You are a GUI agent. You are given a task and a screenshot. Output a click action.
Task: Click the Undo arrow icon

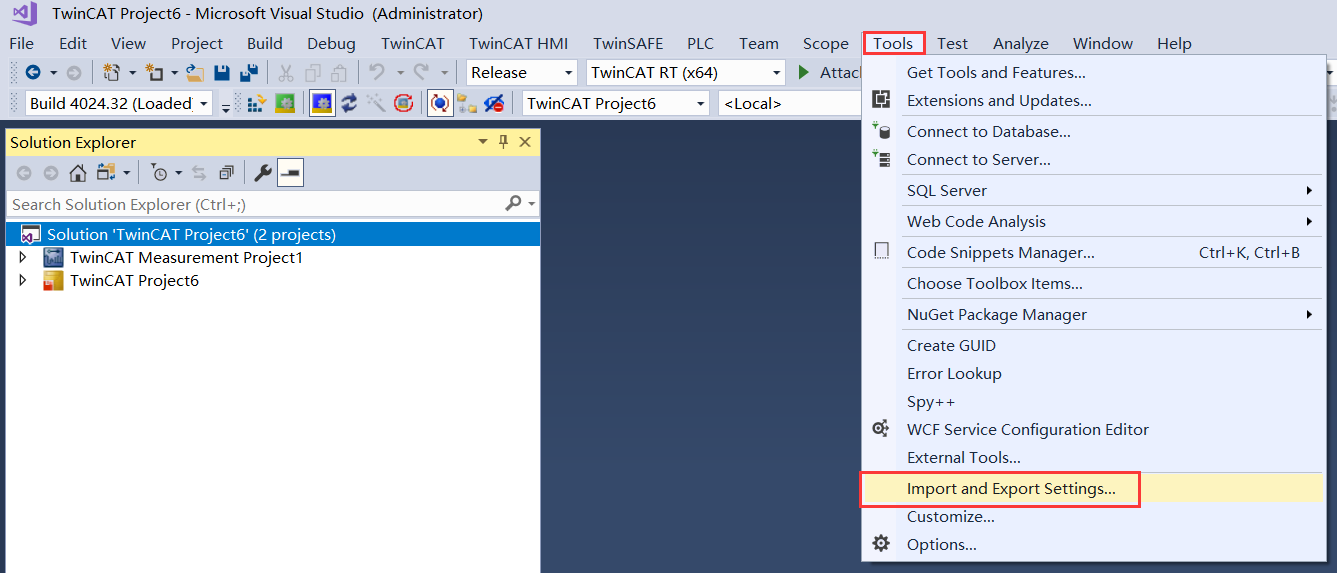[x=377, y=72]
